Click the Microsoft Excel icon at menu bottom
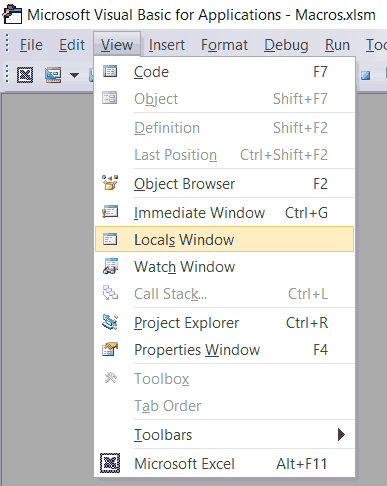The image size is (387, 486). click(110, 463)
